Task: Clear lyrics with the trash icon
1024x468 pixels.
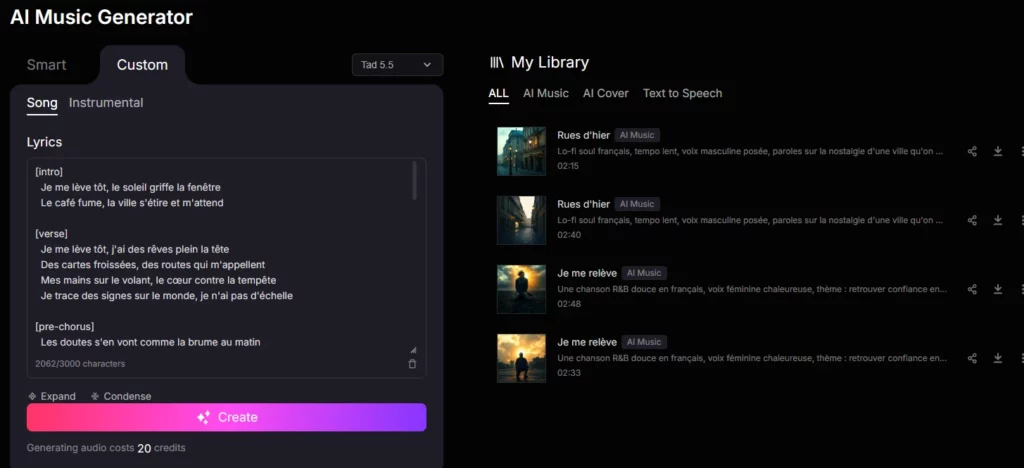Action: click(412, 364)
